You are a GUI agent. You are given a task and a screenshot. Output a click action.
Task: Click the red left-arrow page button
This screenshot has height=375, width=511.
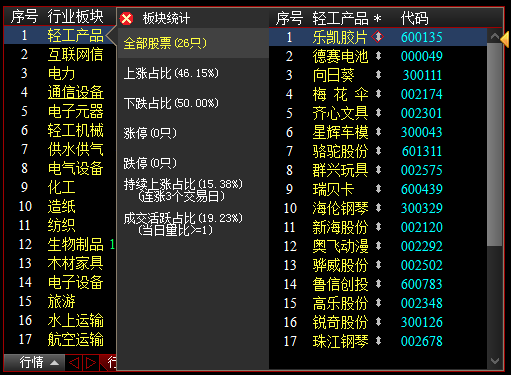74,363
